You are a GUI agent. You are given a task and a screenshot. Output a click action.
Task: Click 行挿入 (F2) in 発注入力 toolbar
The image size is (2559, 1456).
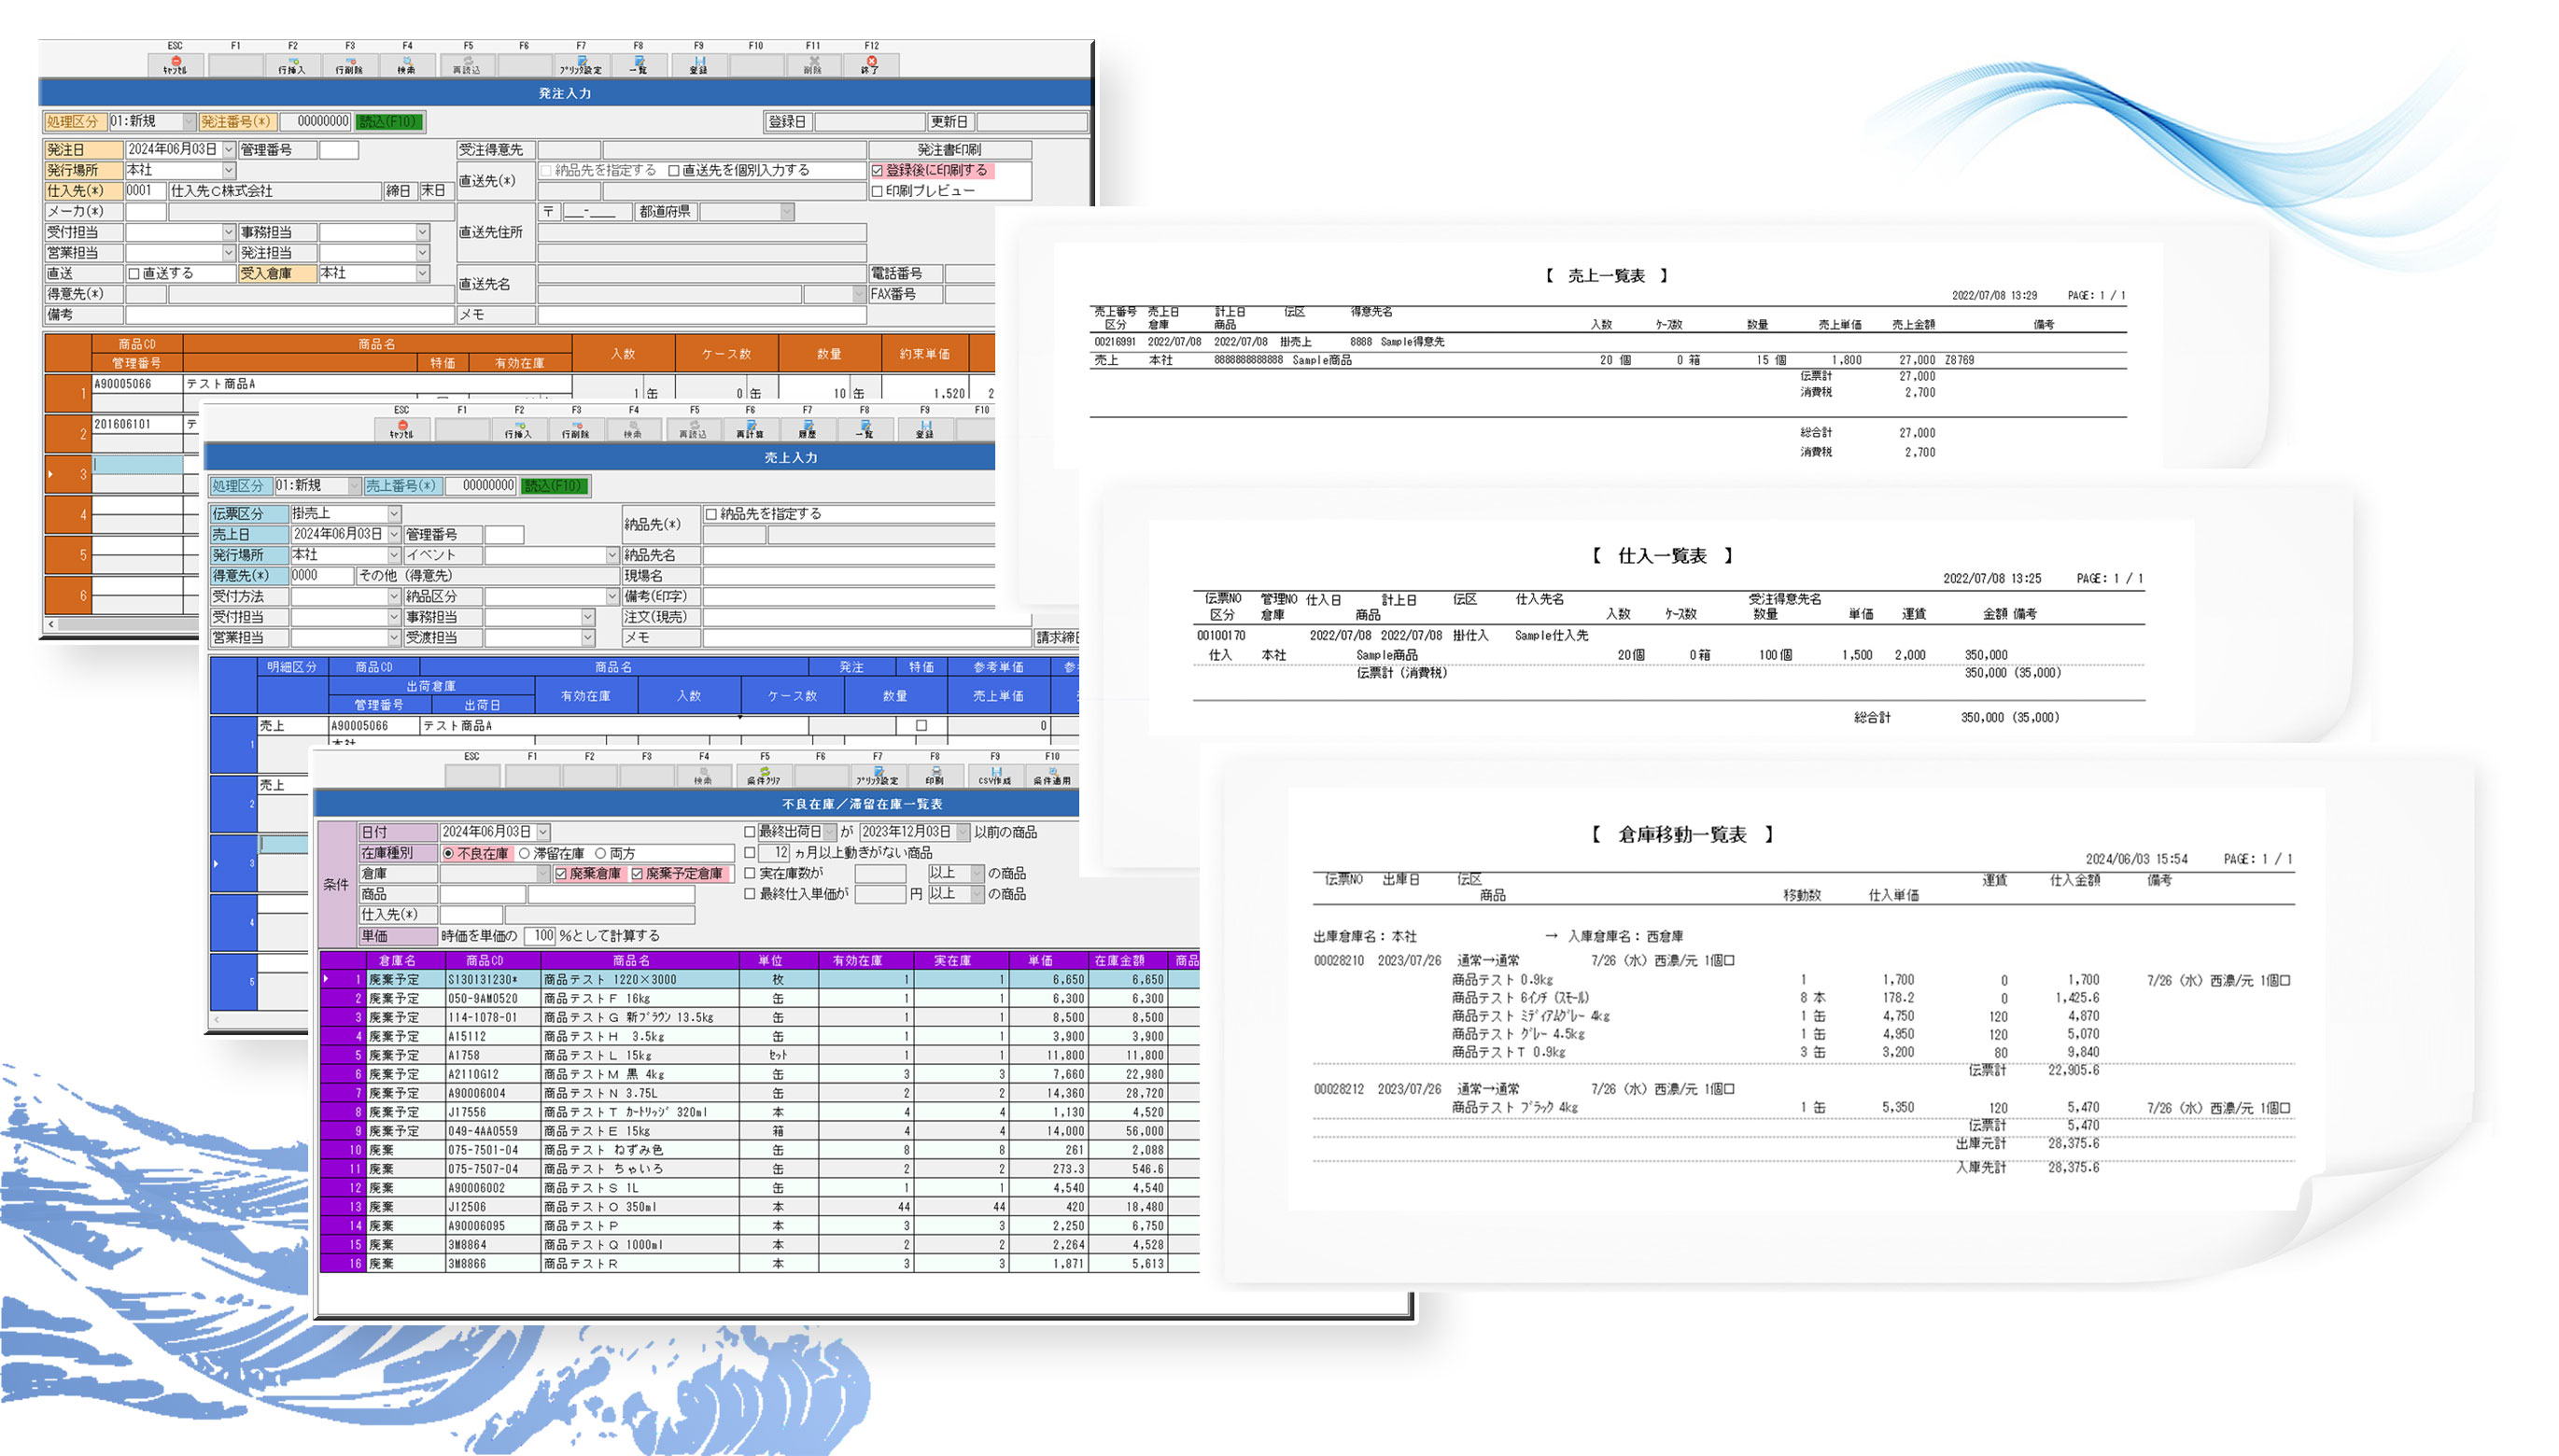coord(292,64)
